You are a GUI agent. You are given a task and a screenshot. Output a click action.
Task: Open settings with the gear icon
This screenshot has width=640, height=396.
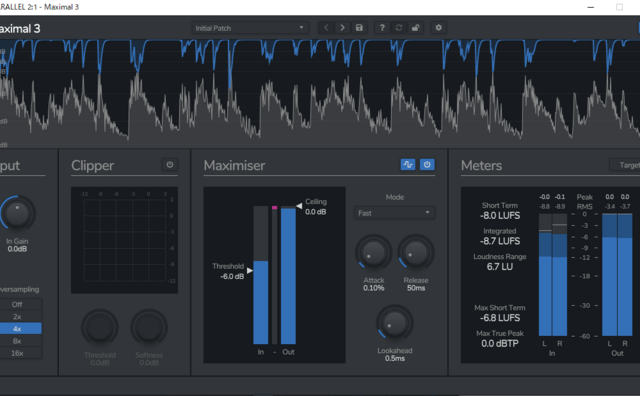pyautogui.click(x=438, y=28)
